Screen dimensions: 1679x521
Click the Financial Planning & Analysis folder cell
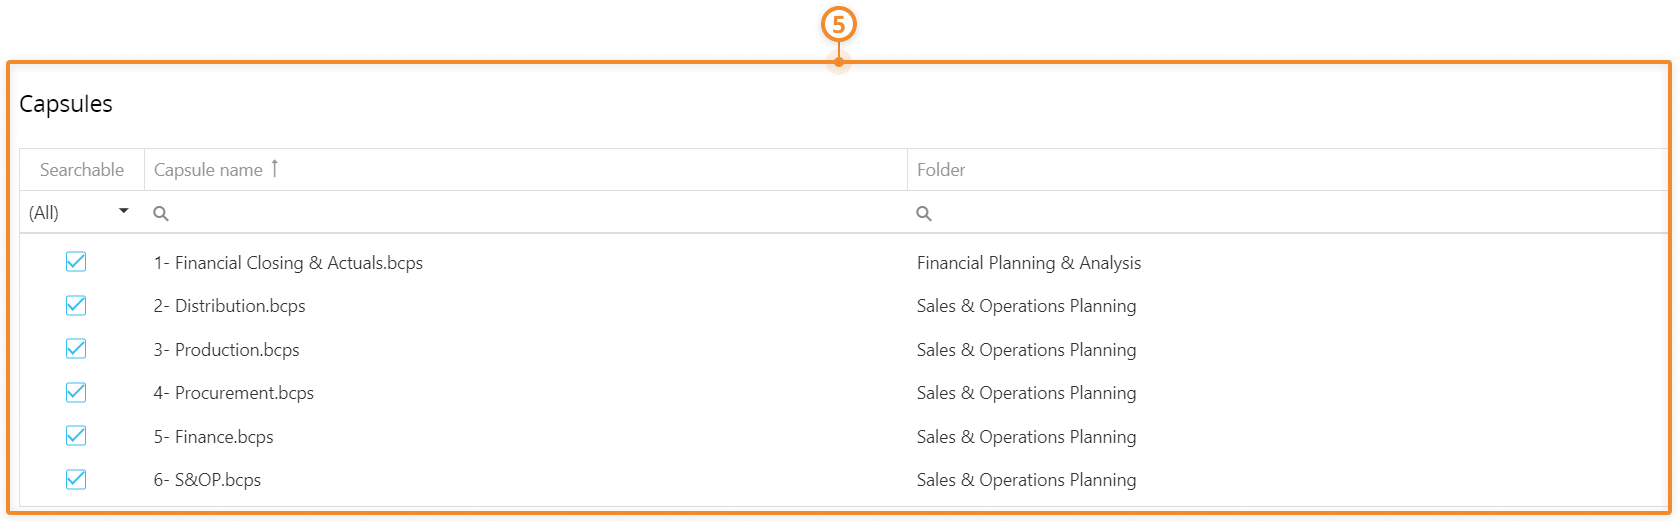point(1029,263)
